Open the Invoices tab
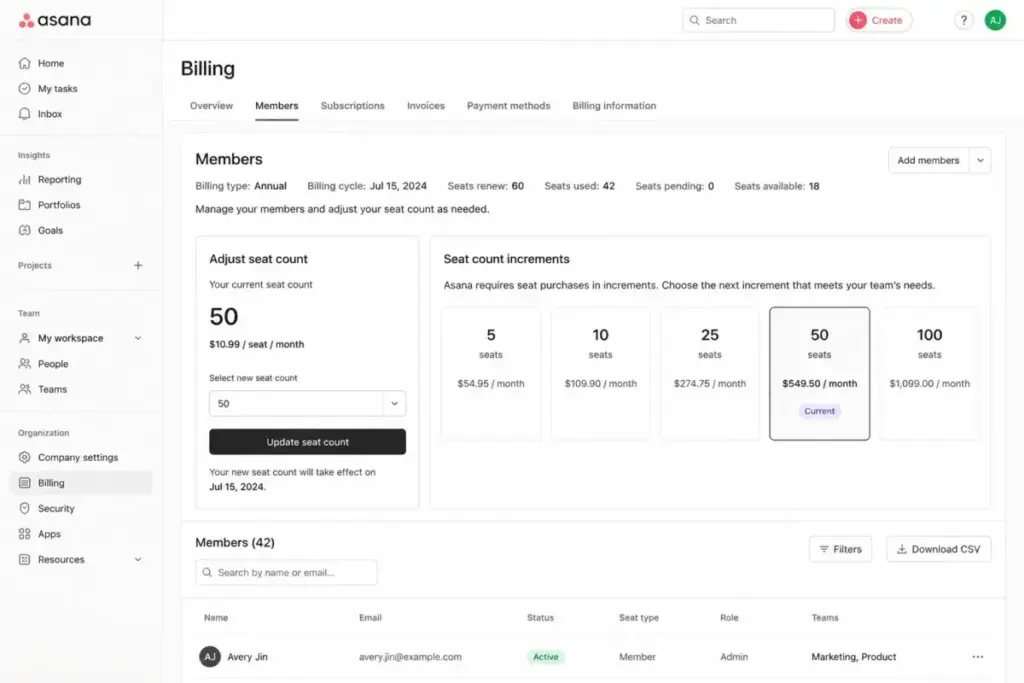The image size is (1024, 683). coord(425,106)
